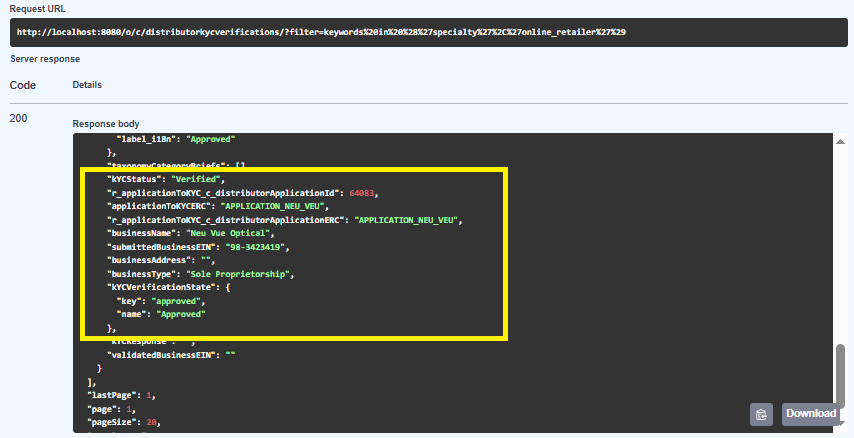Click the "submittedBusinessEIN" key
This screenshot has width=854, height=438.
coord(161,247)
